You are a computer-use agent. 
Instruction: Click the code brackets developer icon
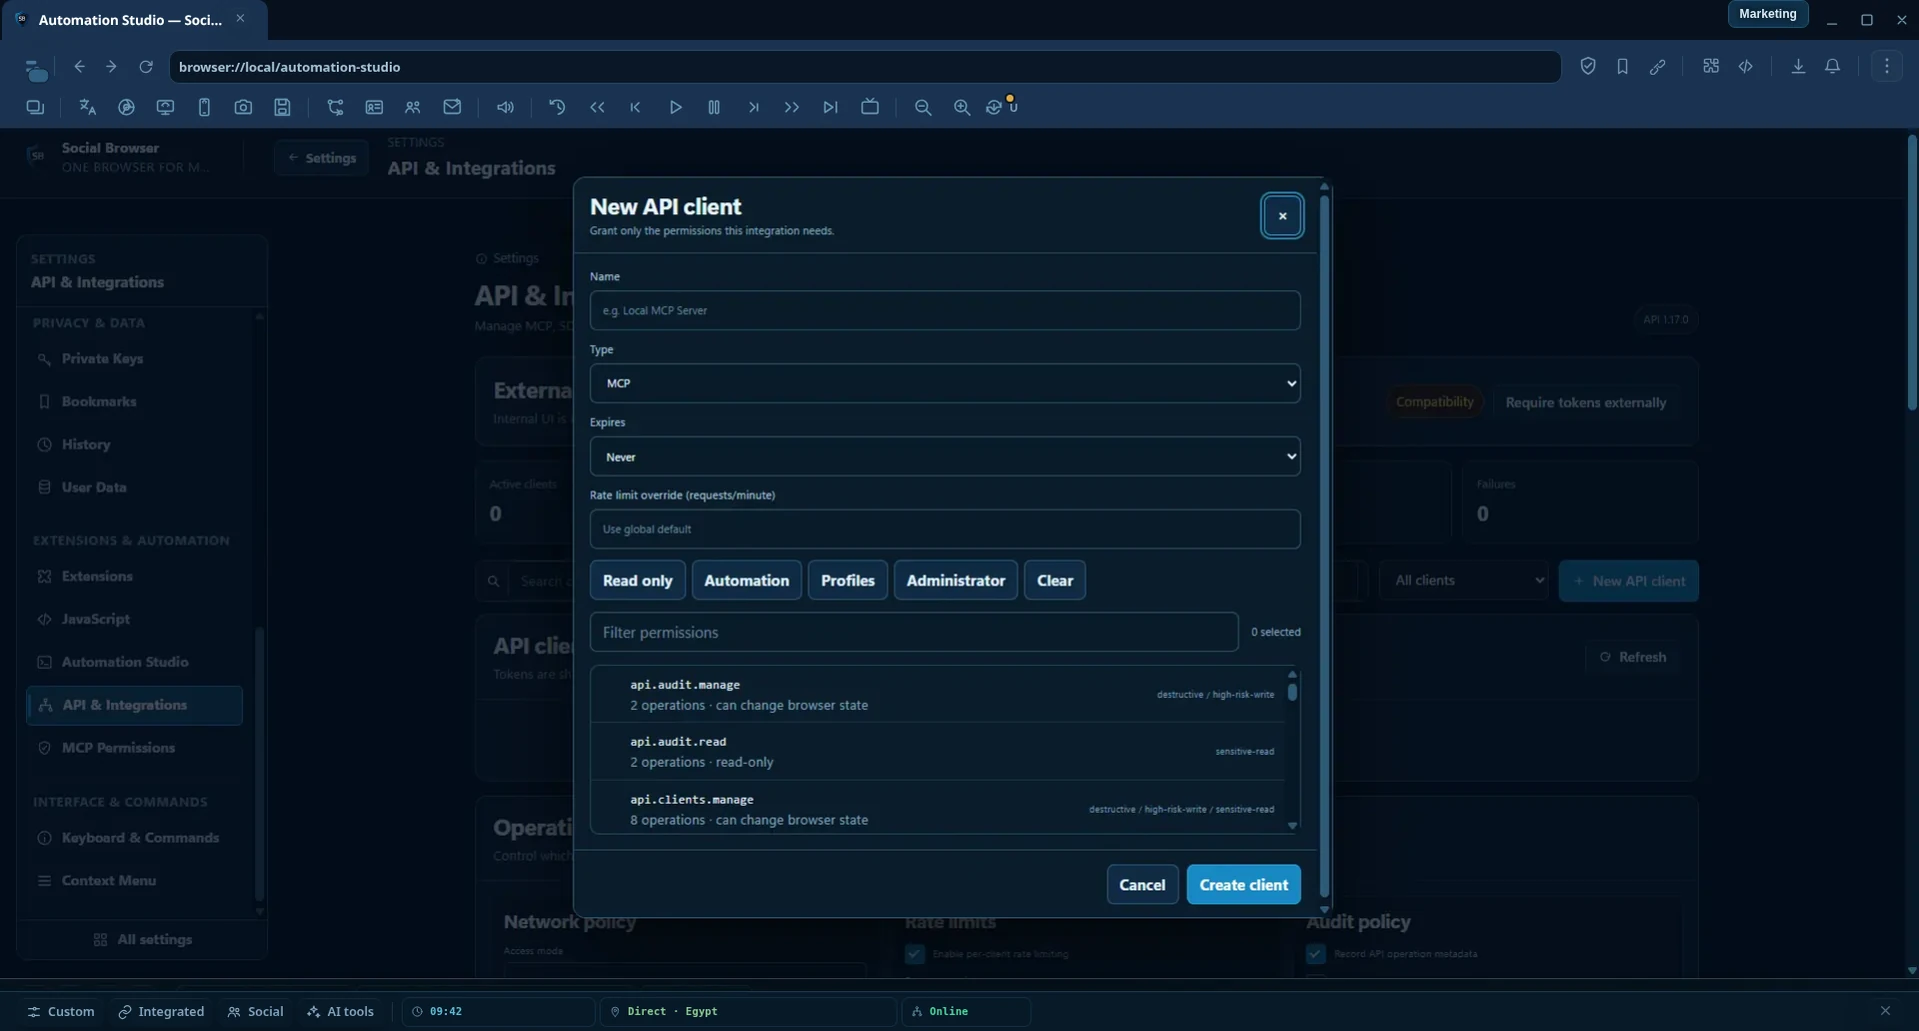(x=1746, y=66)
